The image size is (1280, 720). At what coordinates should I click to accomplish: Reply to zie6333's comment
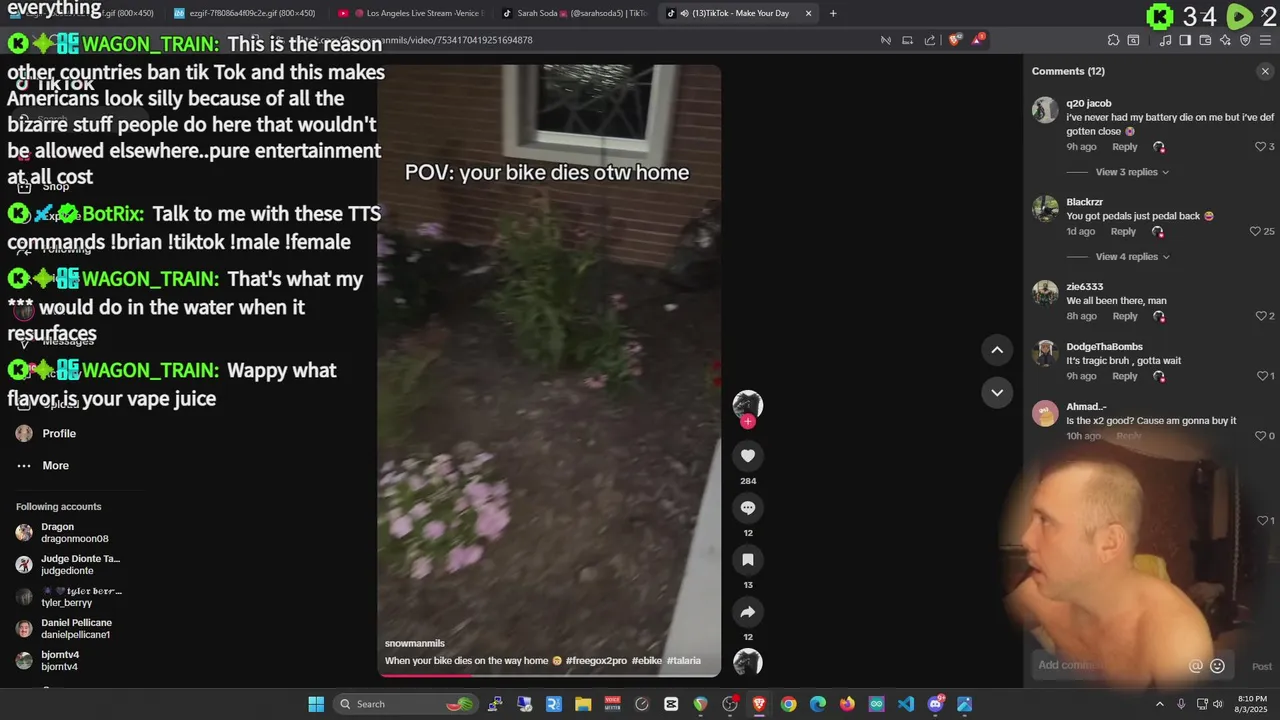click(1125, 316)
